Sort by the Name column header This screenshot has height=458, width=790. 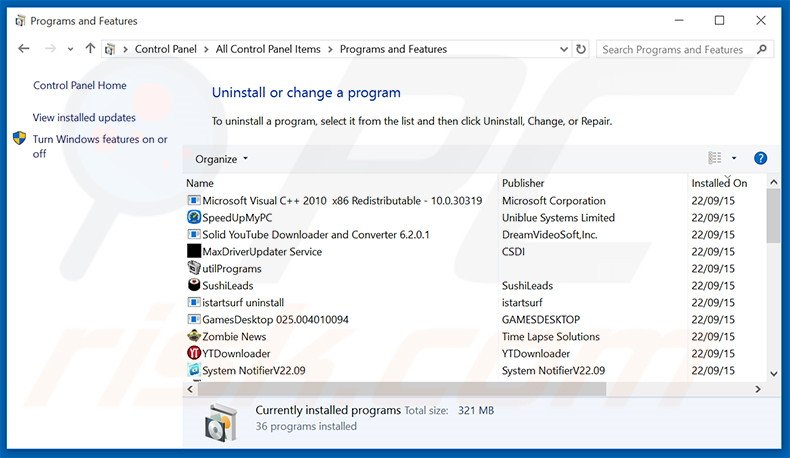pos(200,183)
